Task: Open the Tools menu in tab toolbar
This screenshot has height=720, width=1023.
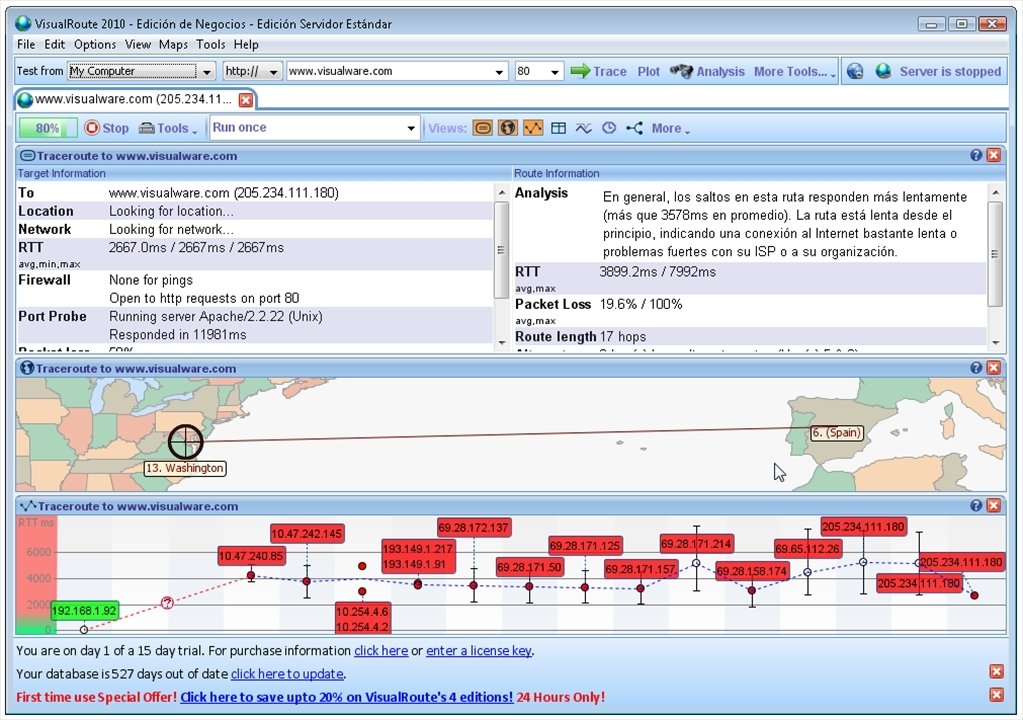Action: coord(168,128)
